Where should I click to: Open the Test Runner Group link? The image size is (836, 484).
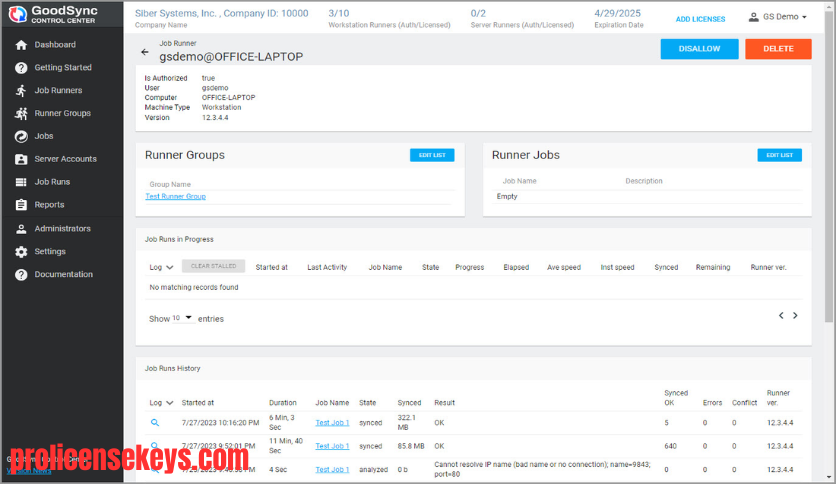click(175, 197)
